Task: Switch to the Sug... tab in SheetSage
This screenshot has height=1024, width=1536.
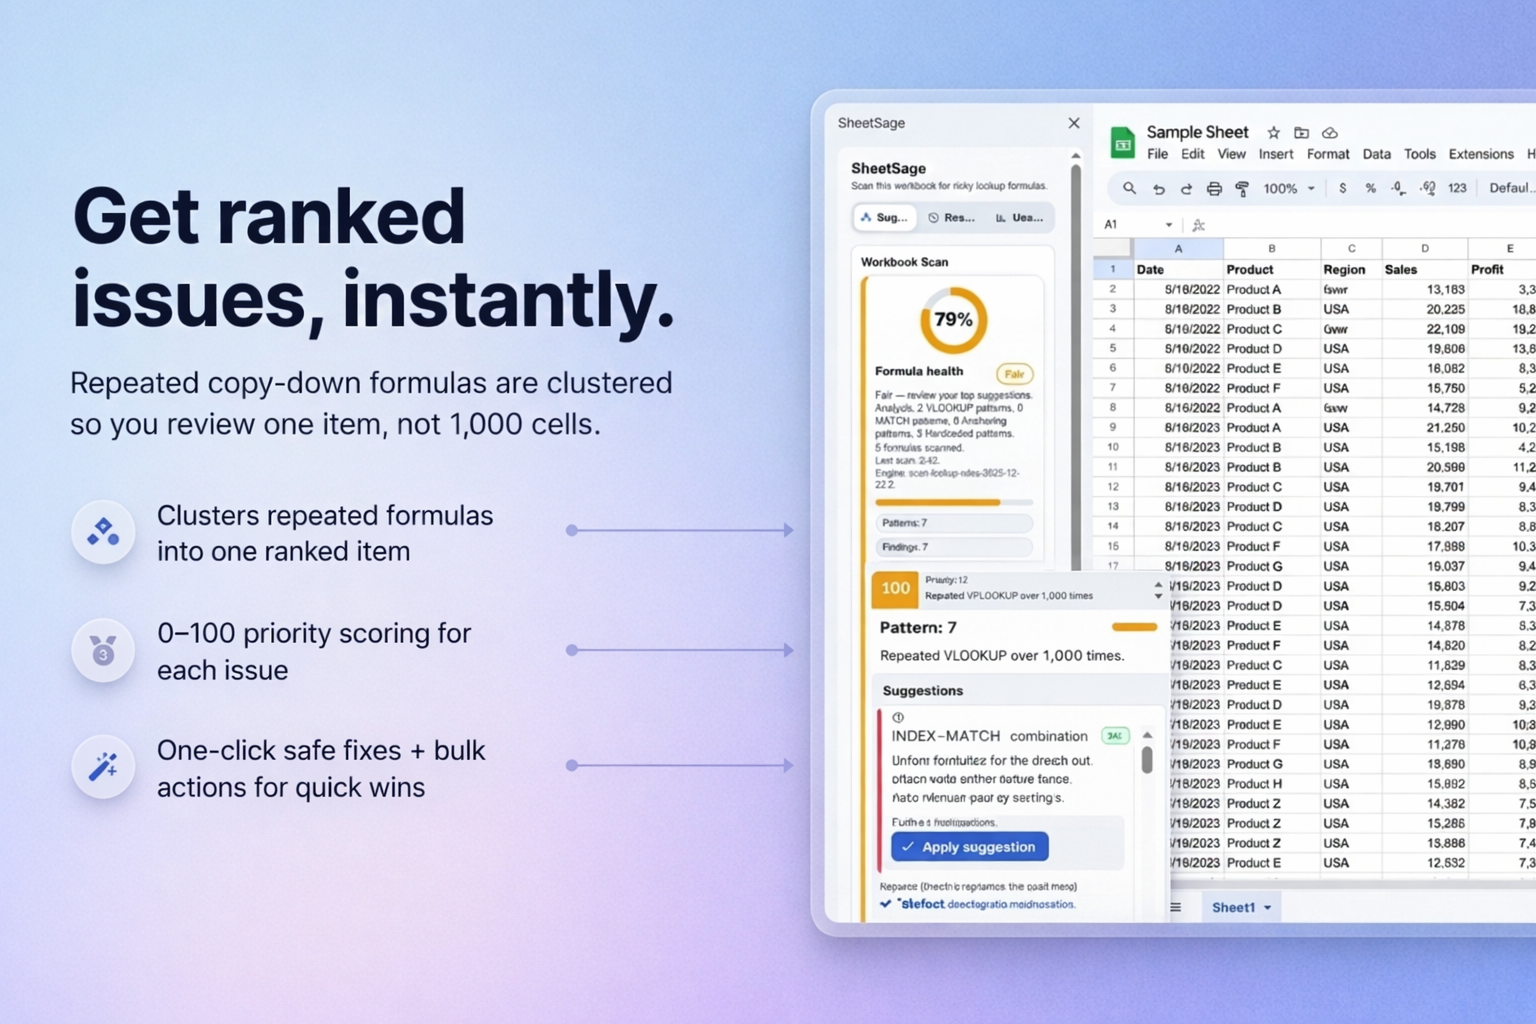Action: [x=884, y=217]
